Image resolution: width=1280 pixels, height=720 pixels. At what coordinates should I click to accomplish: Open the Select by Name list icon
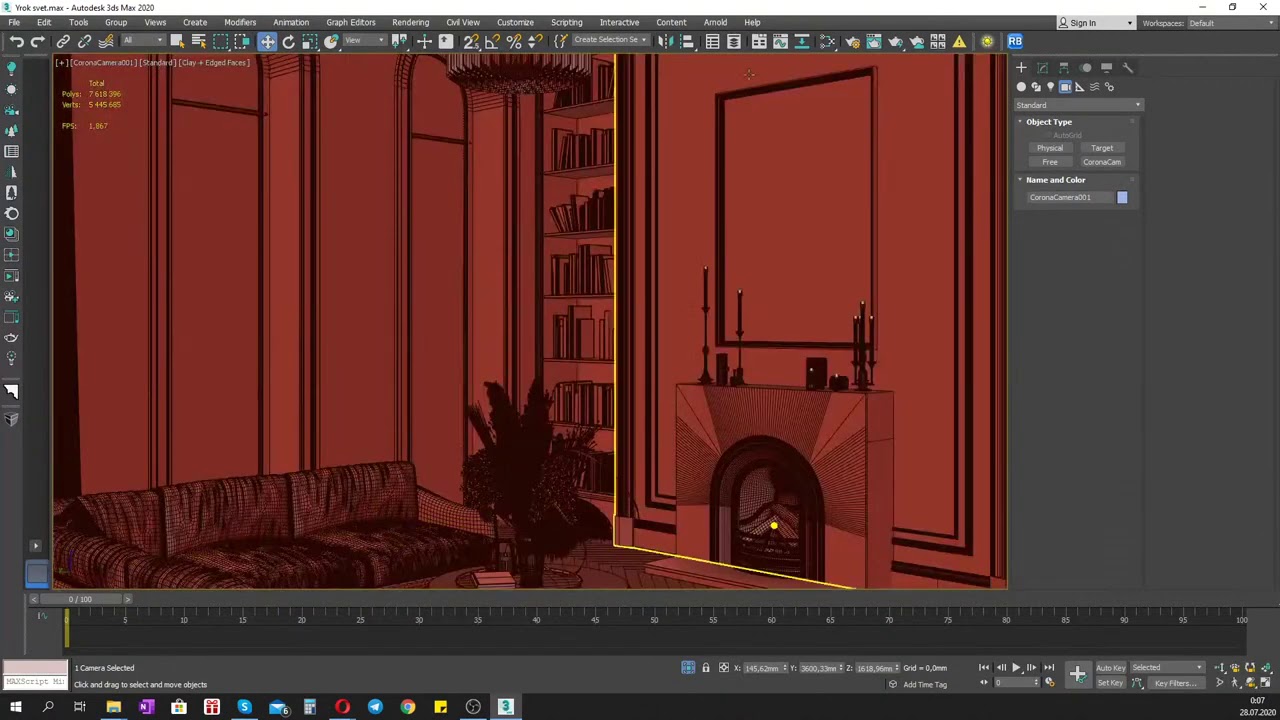pyautogui.click(x=198, y=41)
